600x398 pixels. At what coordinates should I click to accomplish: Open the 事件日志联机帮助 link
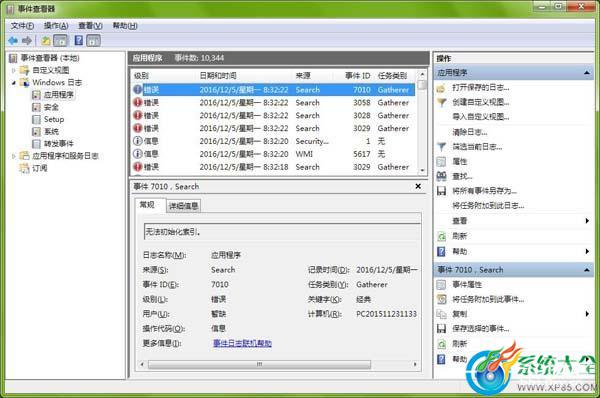[x=242, y=343]
